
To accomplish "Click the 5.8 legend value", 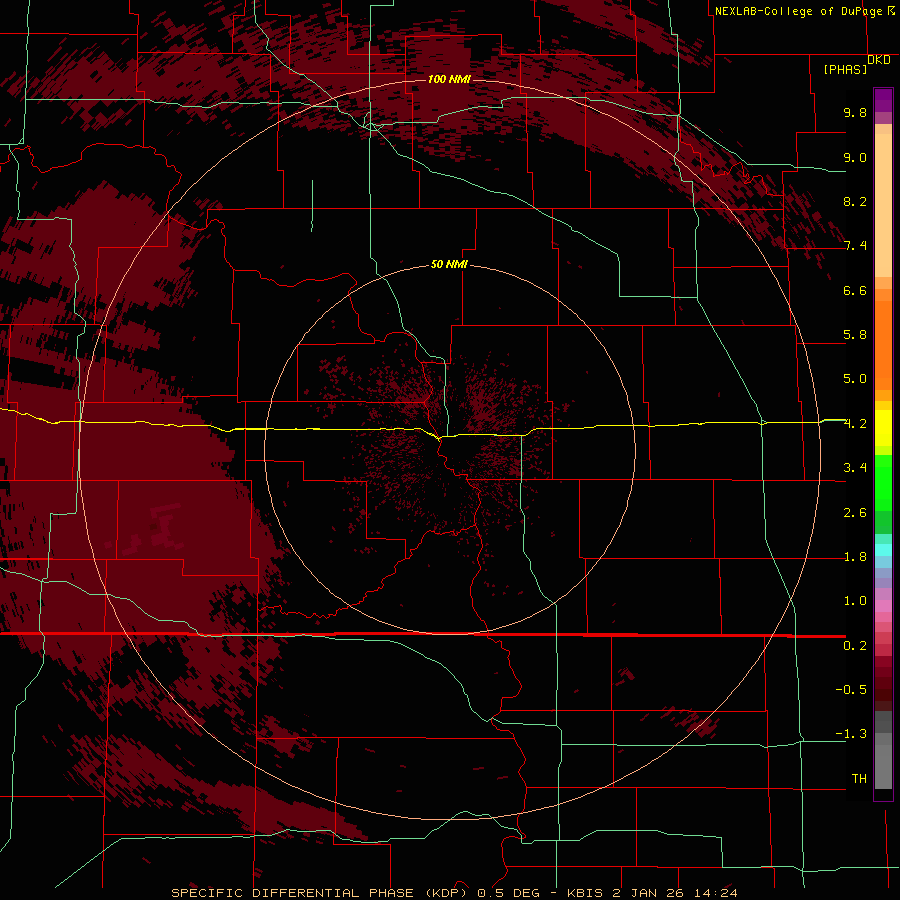I will [x=855, y=335].
